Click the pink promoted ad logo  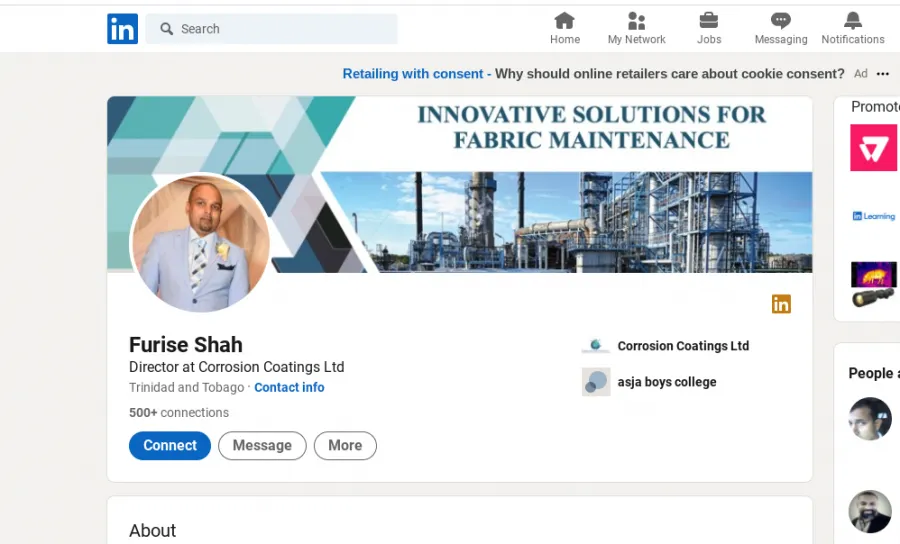(873, 147)
